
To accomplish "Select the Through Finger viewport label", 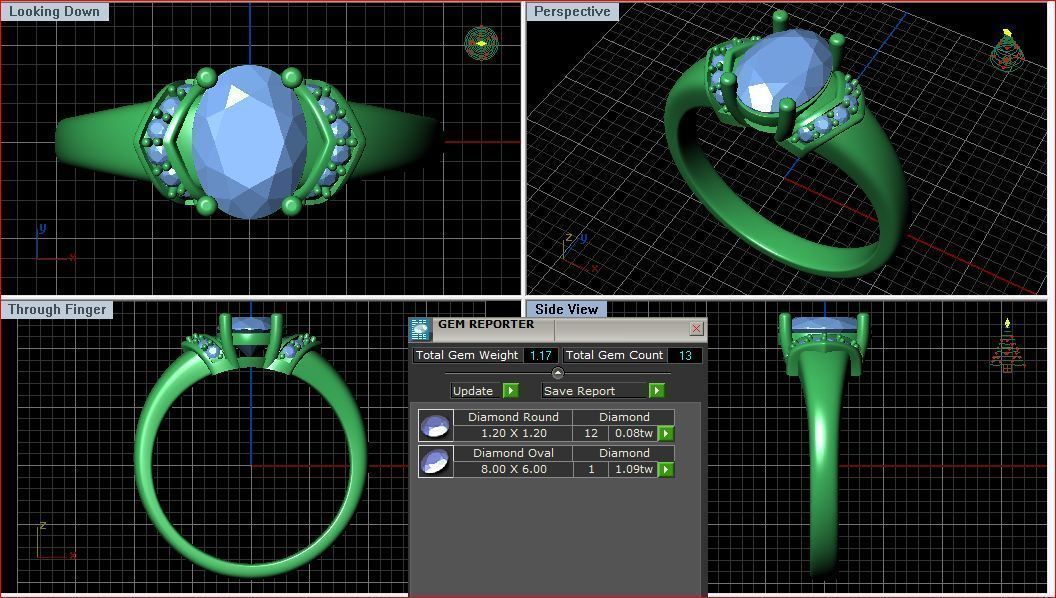I will [57, 309].
